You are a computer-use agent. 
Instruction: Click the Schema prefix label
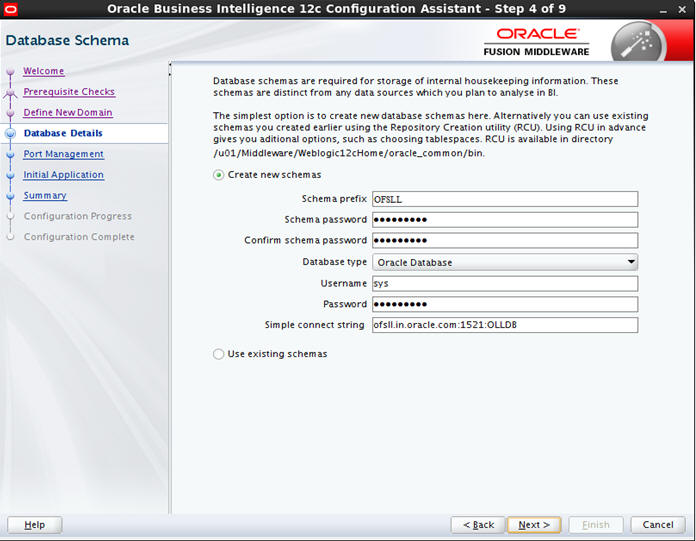(x=334, y=199)
